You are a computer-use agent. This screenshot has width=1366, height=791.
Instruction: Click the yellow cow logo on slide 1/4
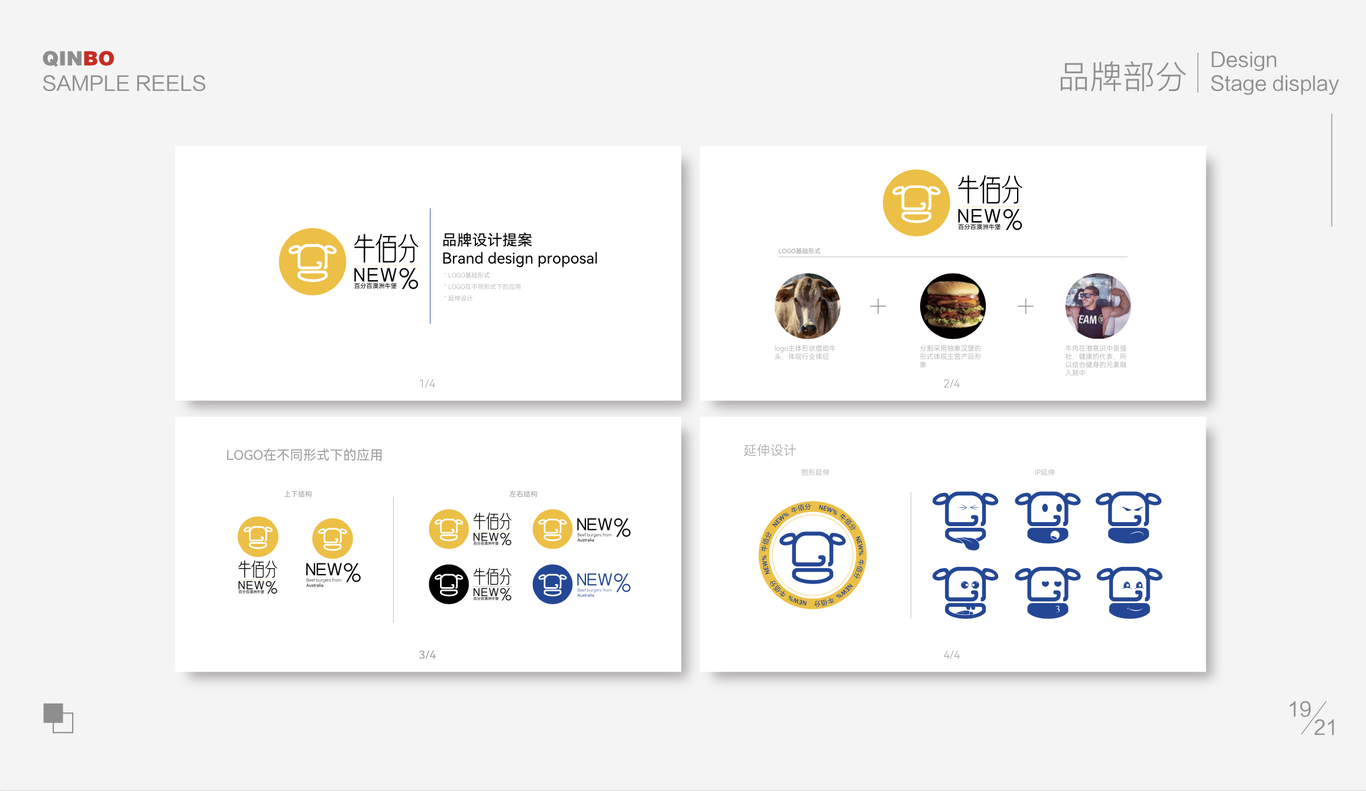click(312, 262)
